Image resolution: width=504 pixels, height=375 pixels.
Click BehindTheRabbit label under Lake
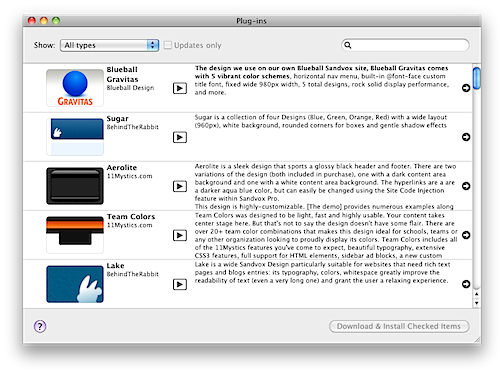[132, 274]
